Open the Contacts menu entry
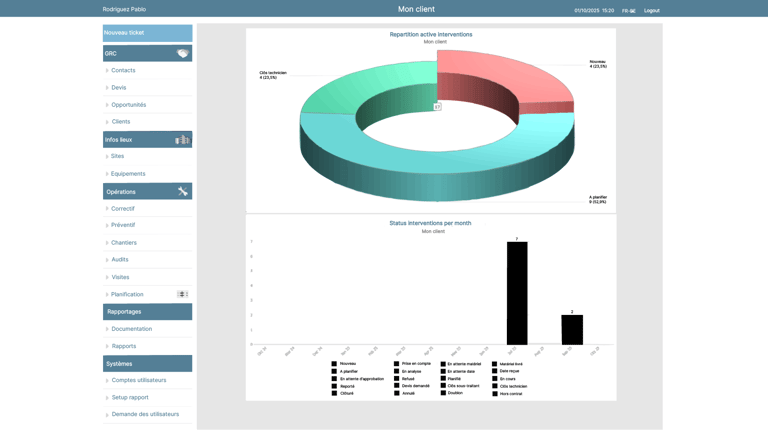The width and height of the screenshot is (768, 430). pyautogui.click(x=123, y=71)
